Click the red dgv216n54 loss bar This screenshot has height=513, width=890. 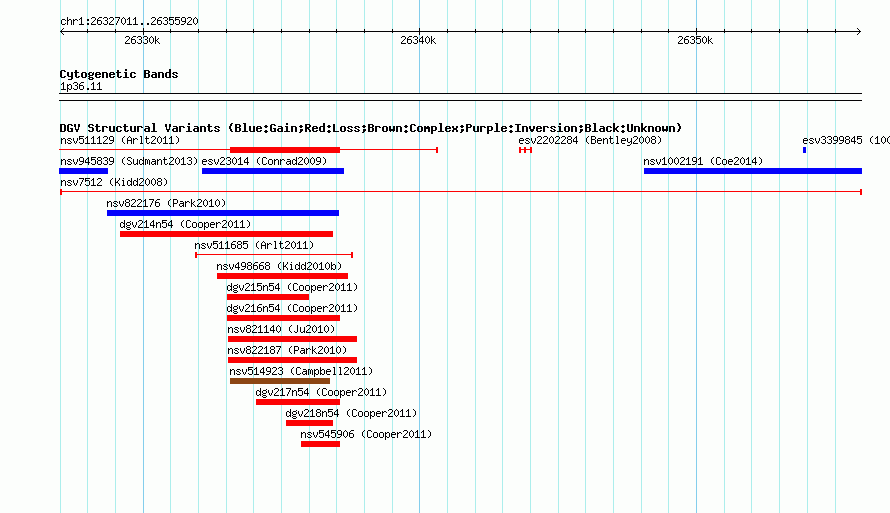[283, 318]
